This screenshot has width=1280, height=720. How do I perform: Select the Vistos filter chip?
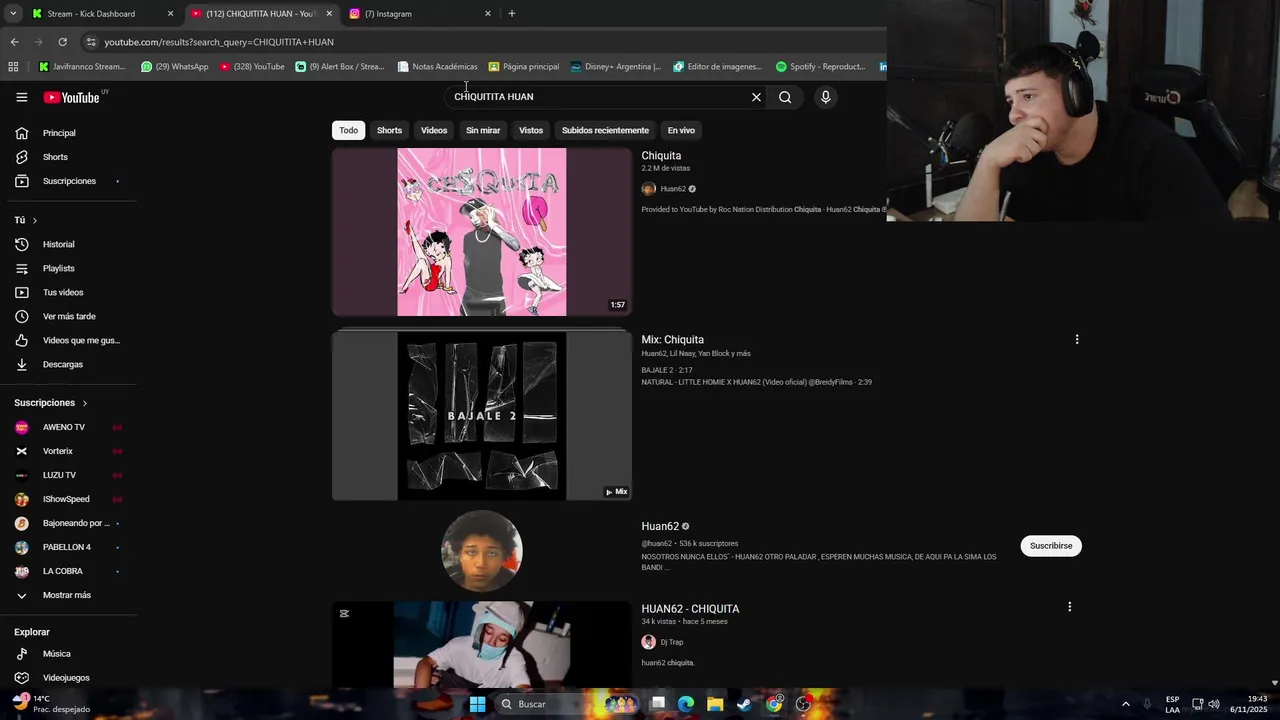point(531,130)
